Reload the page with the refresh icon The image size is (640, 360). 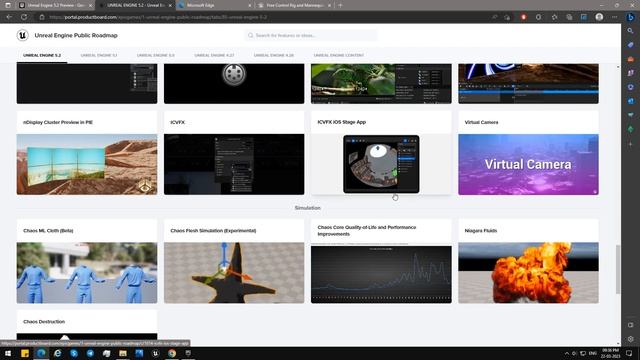[24, 17]
